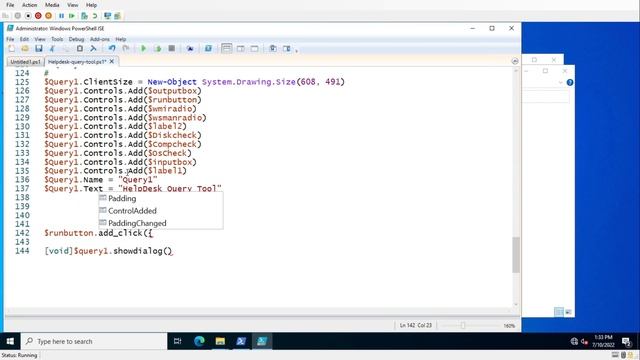Click the Cut scissors icon

click(52, 49)
